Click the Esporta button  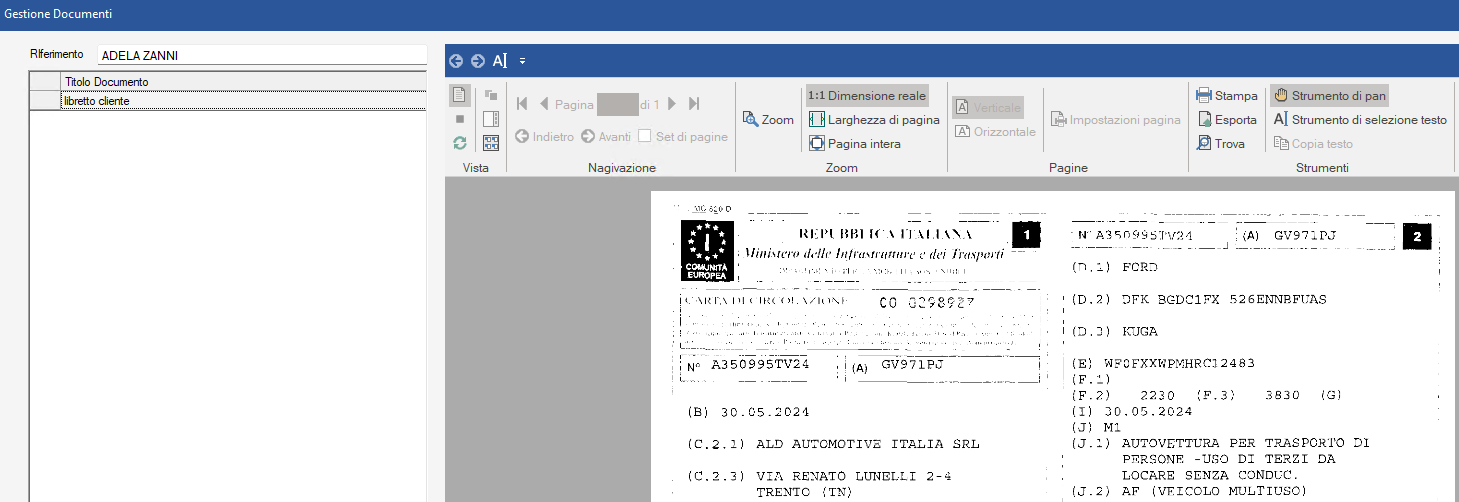coord(1227,120)
